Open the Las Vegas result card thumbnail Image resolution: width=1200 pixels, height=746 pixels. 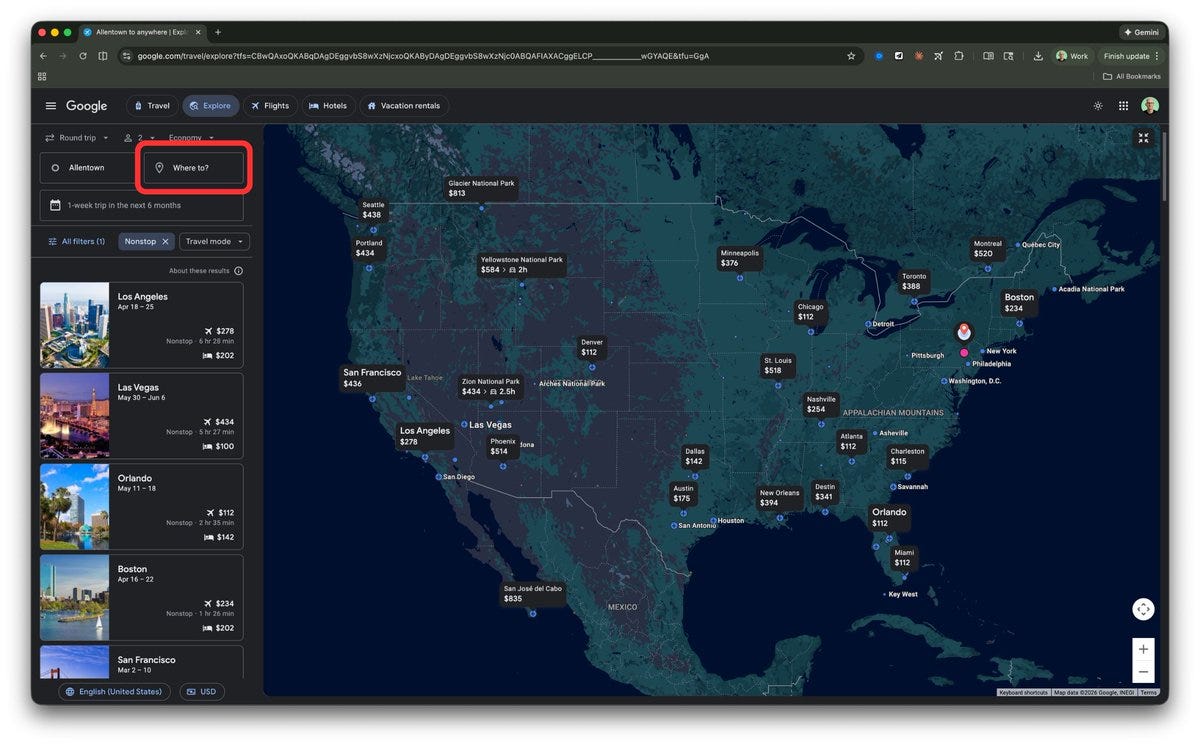tap(74, 416)
